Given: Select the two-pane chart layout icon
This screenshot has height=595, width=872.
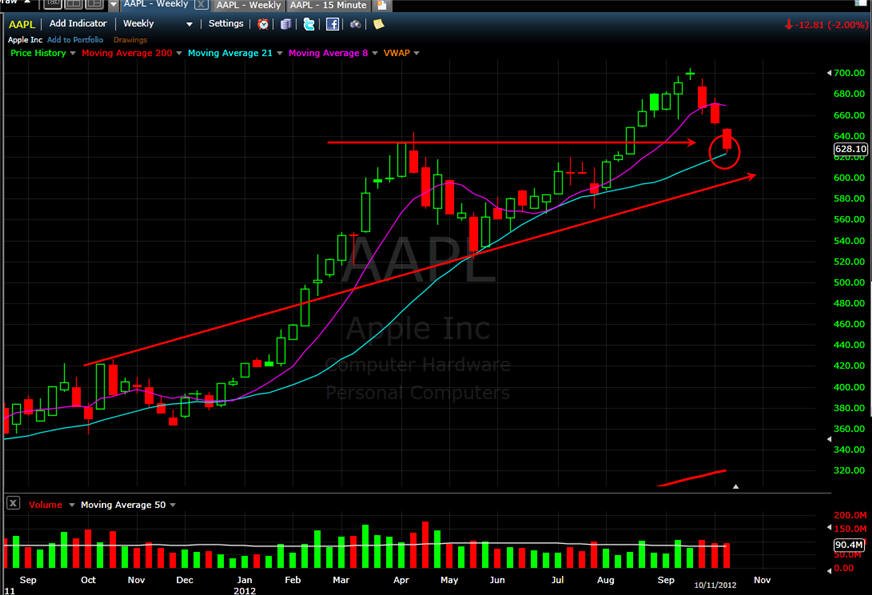Looking at the screenshot, I should (x=73, y=4).
